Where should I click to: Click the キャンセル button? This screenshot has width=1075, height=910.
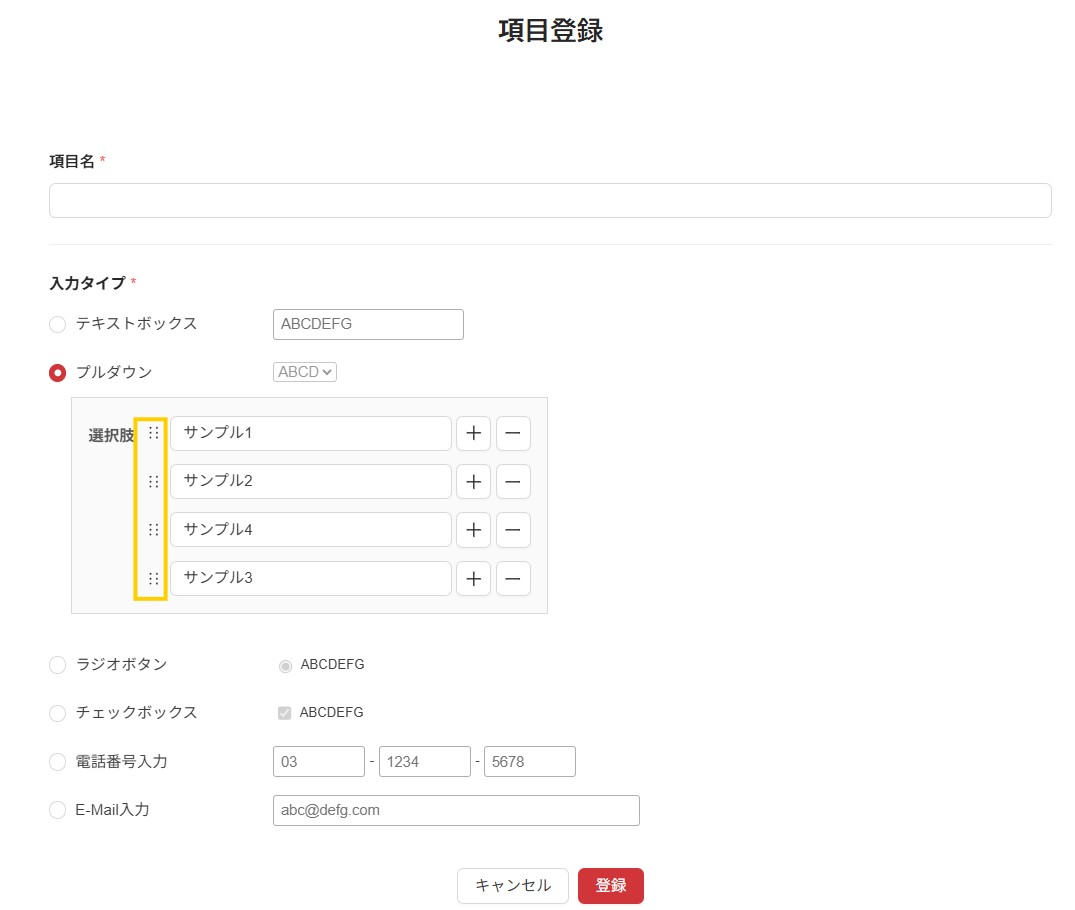tap(512, 886)
